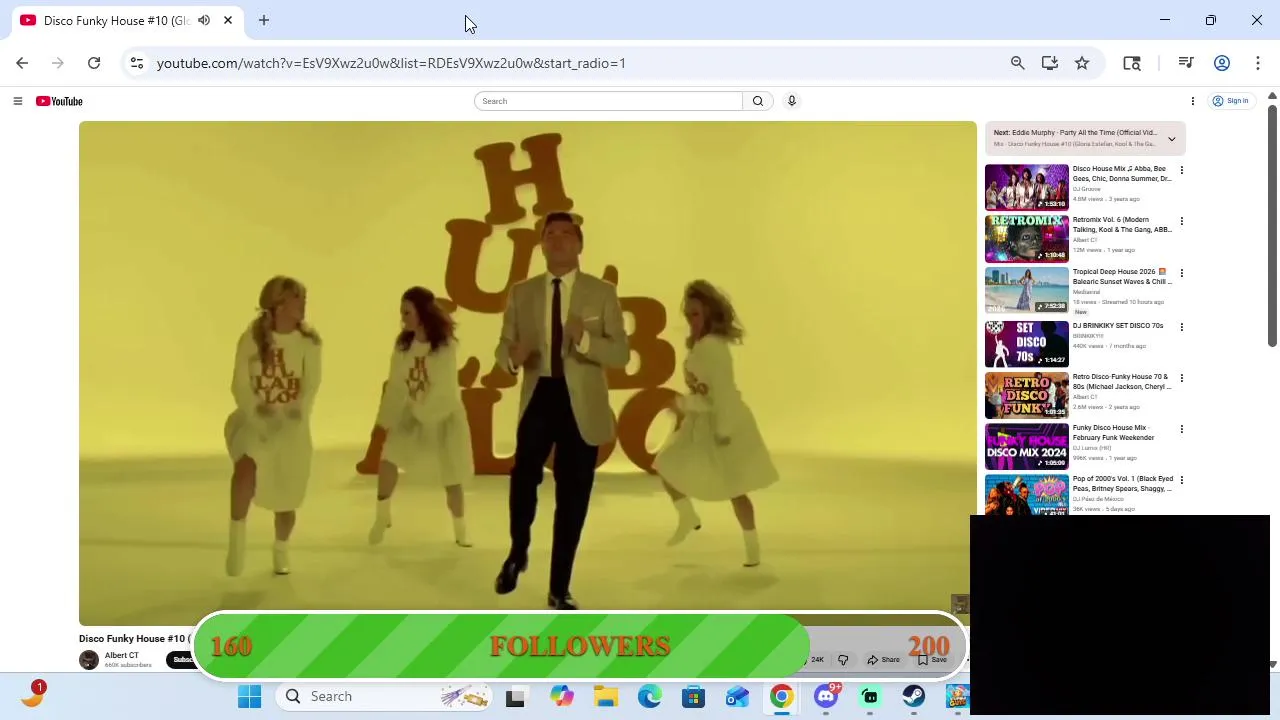The height and width of the screenshot is (720, 1280).
Task: Click the YouTube search magnifier button
Action: click(758, 101)
